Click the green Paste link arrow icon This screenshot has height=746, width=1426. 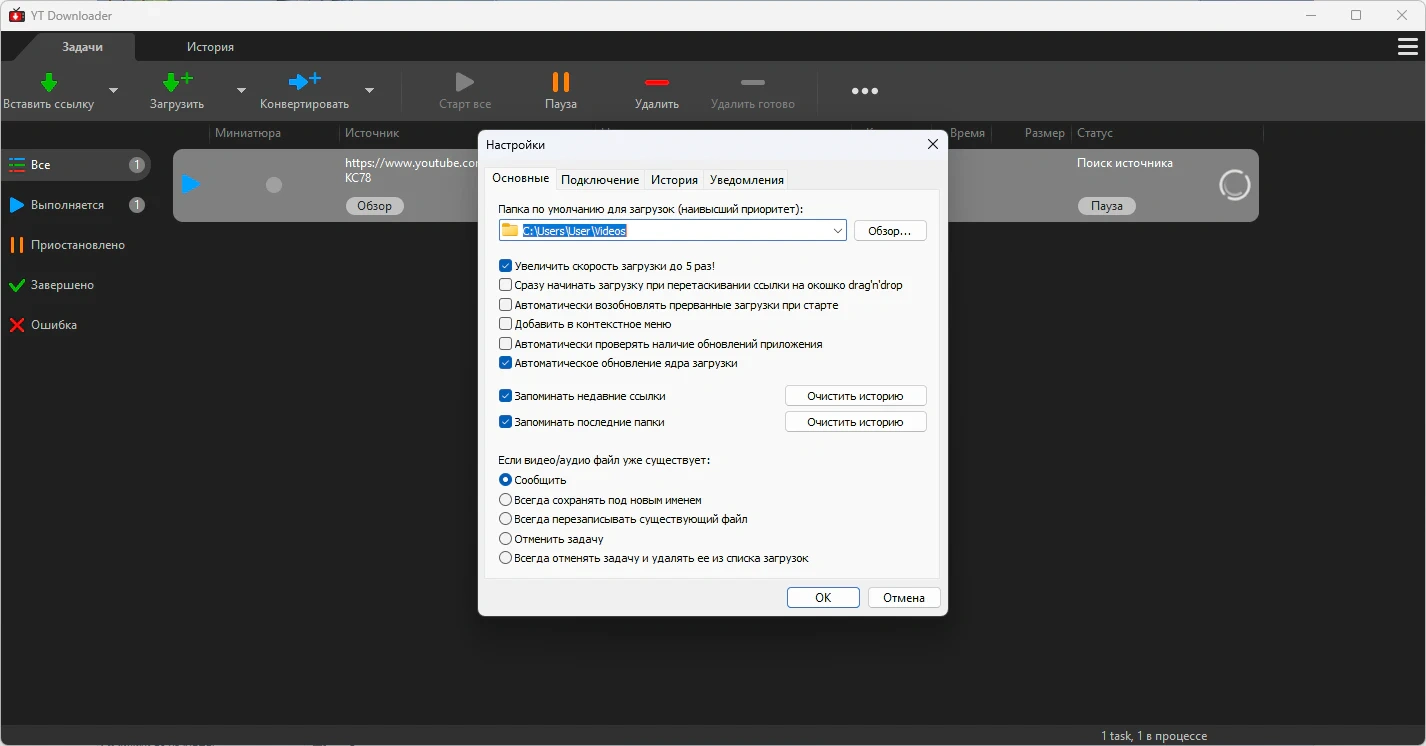[x=48, y=83]
